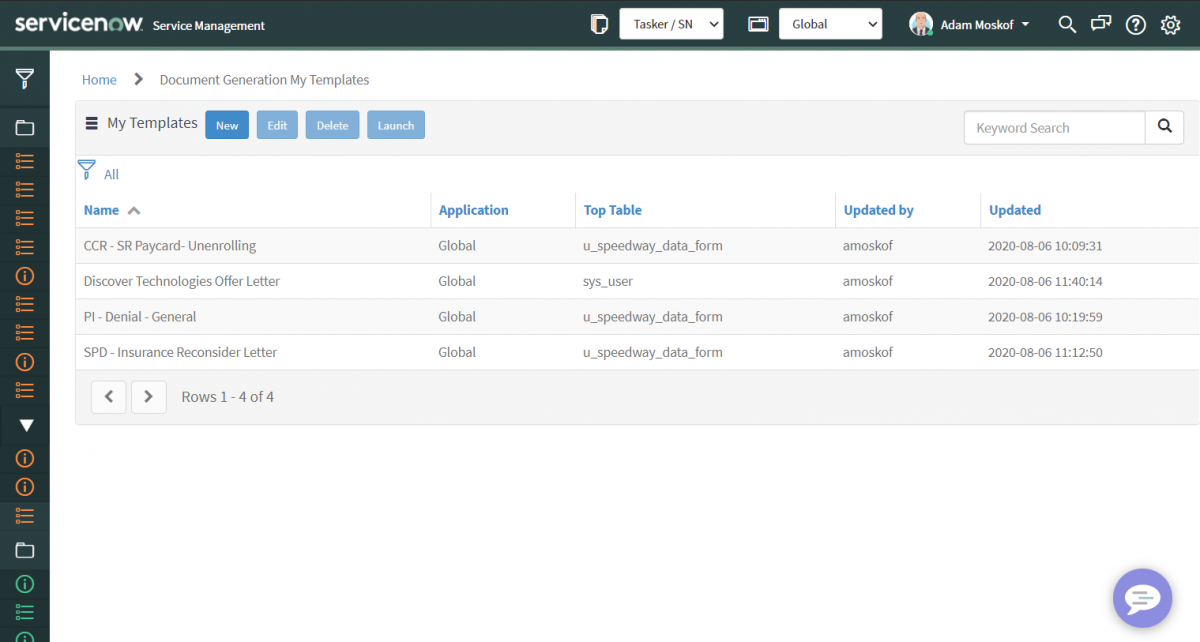
Task: Open the Tasker / SN update set dropdown
Action: [671, 24]
